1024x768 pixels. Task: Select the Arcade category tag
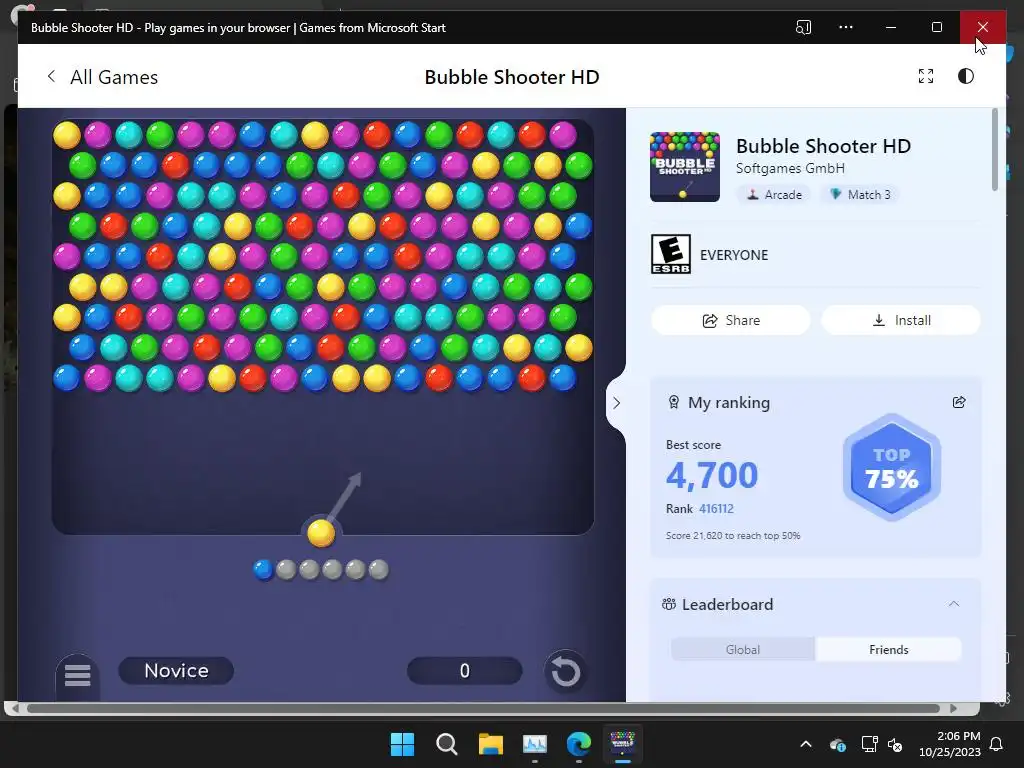tap(774, 195)
